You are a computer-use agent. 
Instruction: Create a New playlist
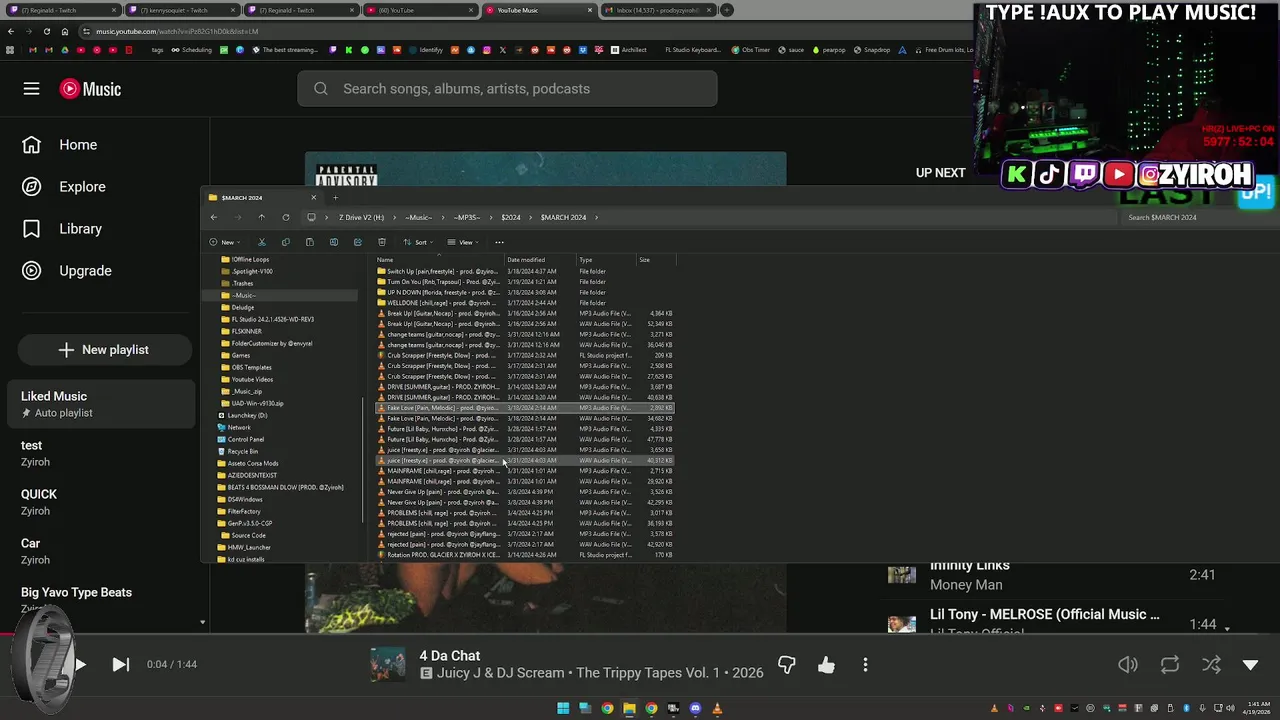coord(104,350)
